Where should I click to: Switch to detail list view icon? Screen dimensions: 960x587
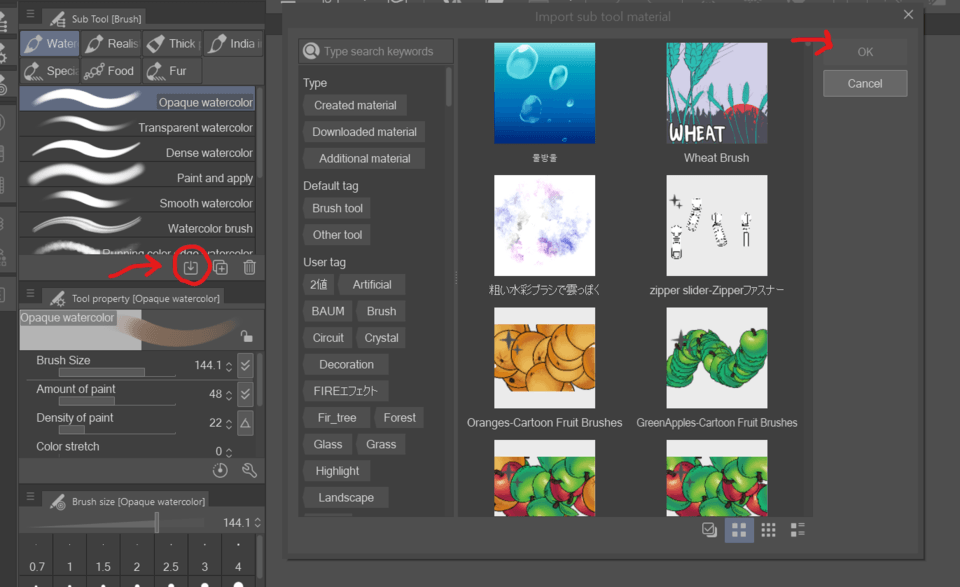pyautogui.click(x=797, y=530)
